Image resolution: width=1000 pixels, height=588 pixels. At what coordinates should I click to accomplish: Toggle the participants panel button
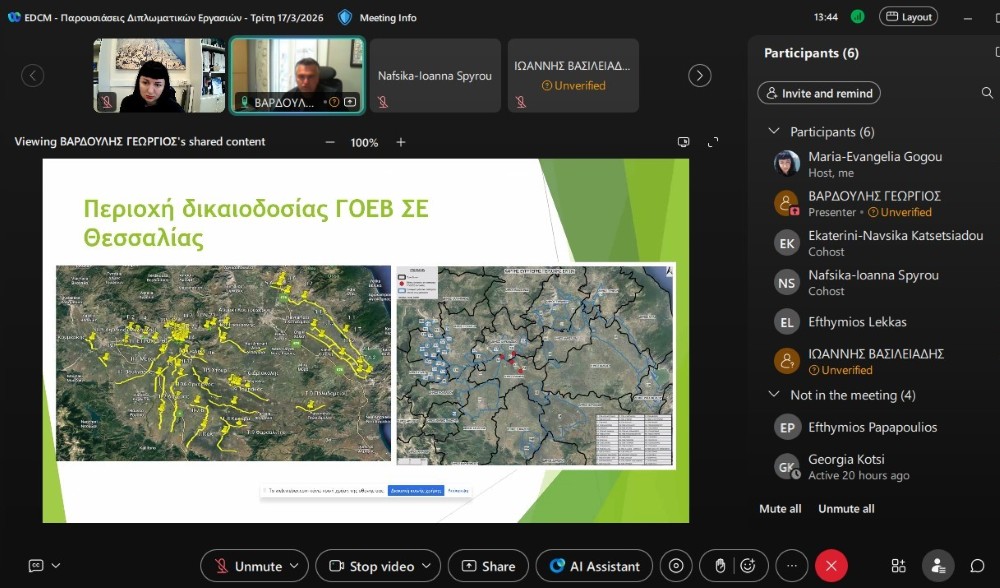tap(937, 566)
